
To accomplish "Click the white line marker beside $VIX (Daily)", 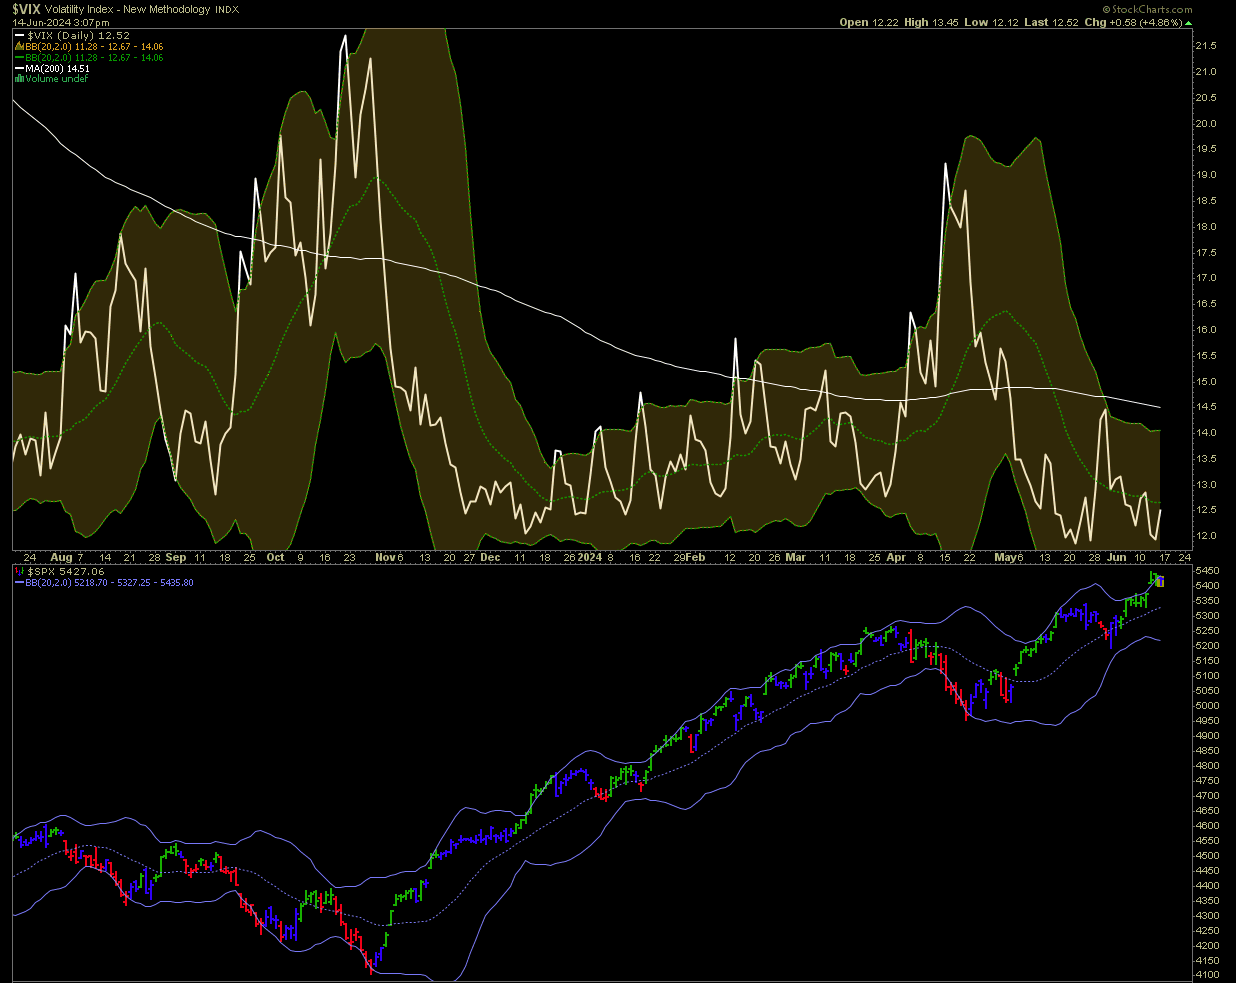I will coord(19,36).
